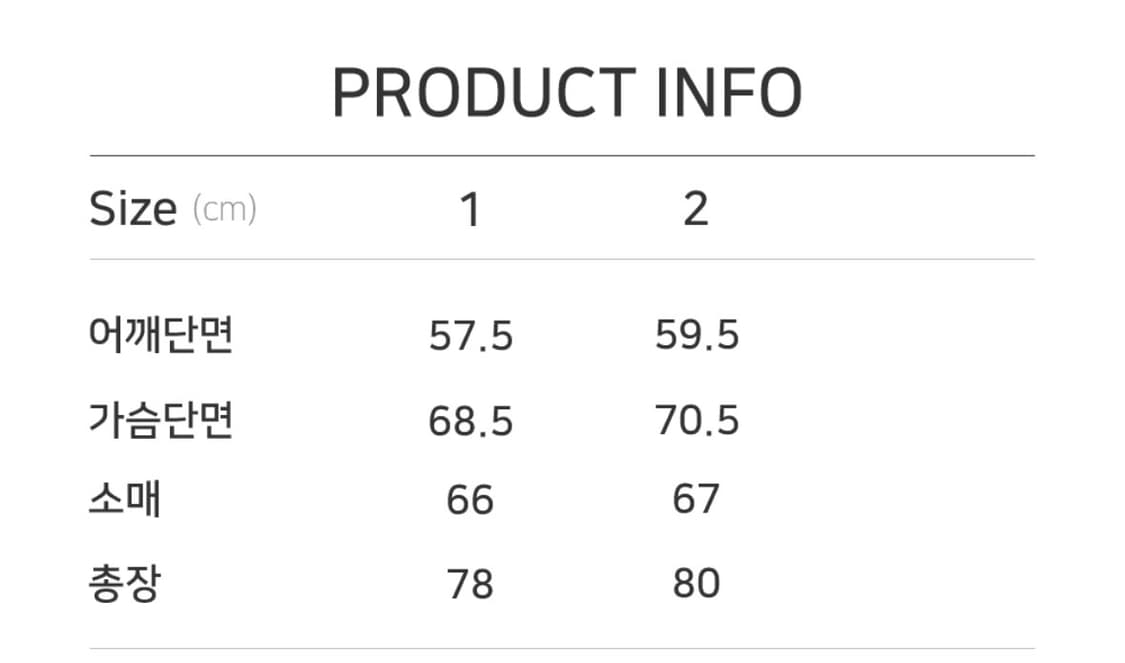Select the 70.5 chest value
The image size is (1125, 663).
click(x=697, y=421)
